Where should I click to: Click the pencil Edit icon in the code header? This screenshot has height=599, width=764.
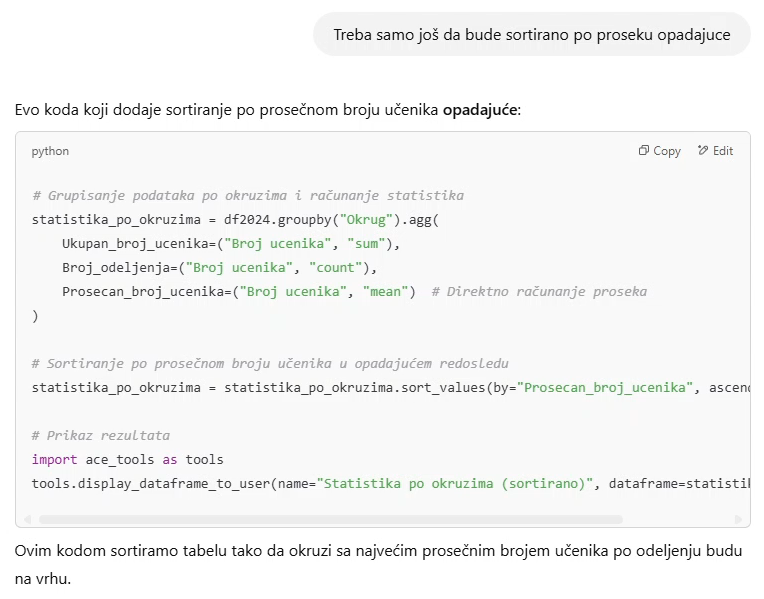click(x=703, y=151)
